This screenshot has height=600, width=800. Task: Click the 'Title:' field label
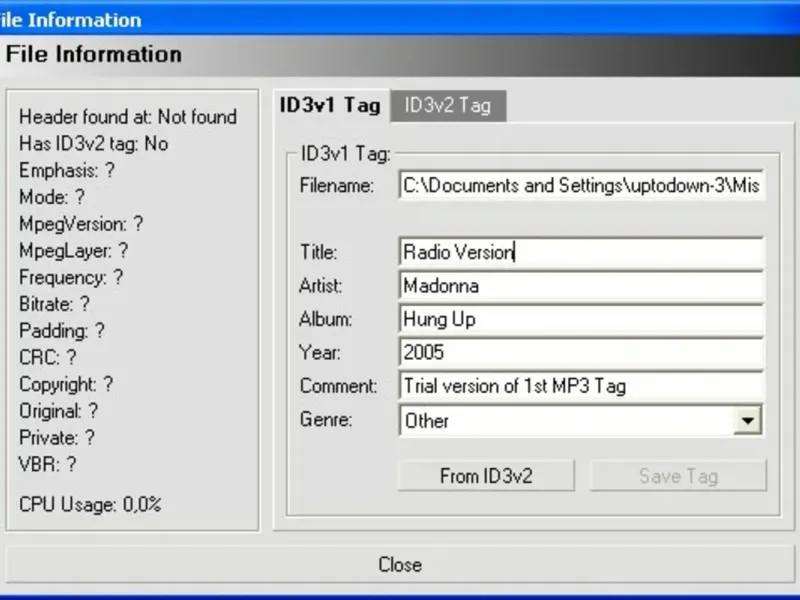pyautogui.click(x=318, y=252)
